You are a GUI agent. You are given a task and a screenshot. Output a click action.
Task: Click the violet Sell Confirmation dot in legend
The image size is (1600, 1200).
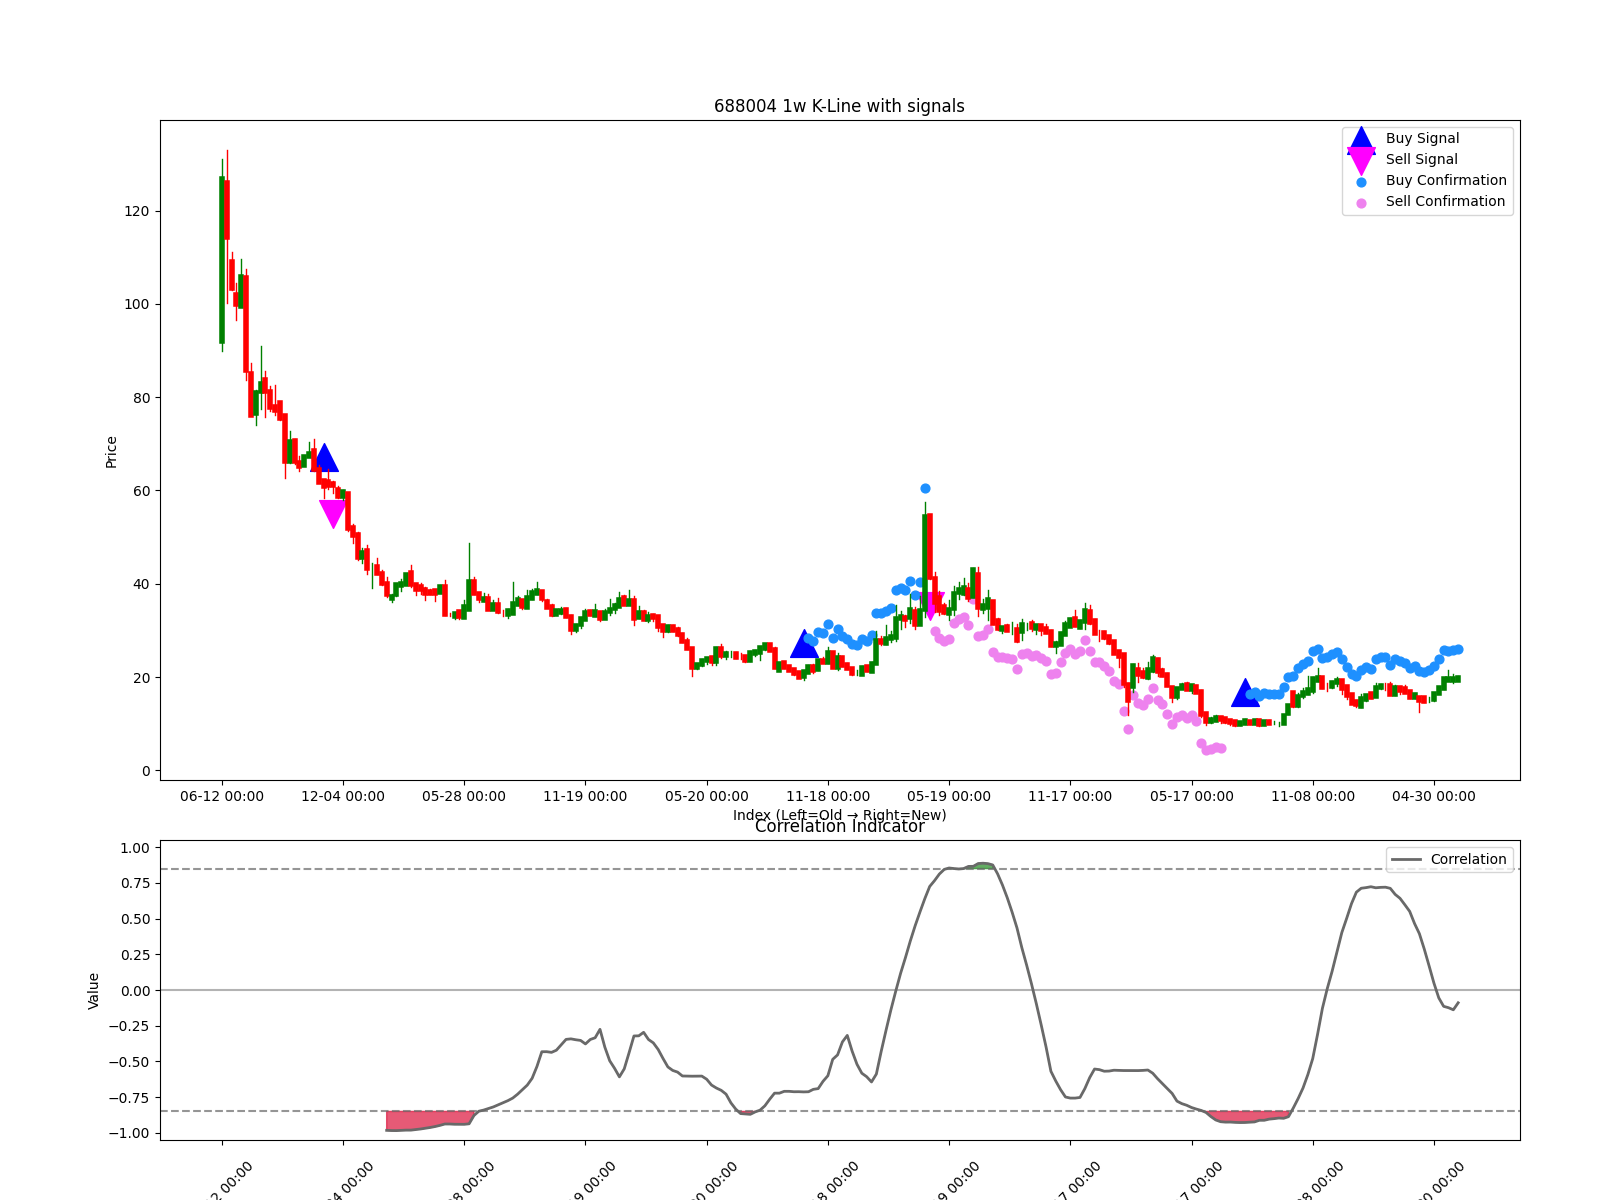1361,203
